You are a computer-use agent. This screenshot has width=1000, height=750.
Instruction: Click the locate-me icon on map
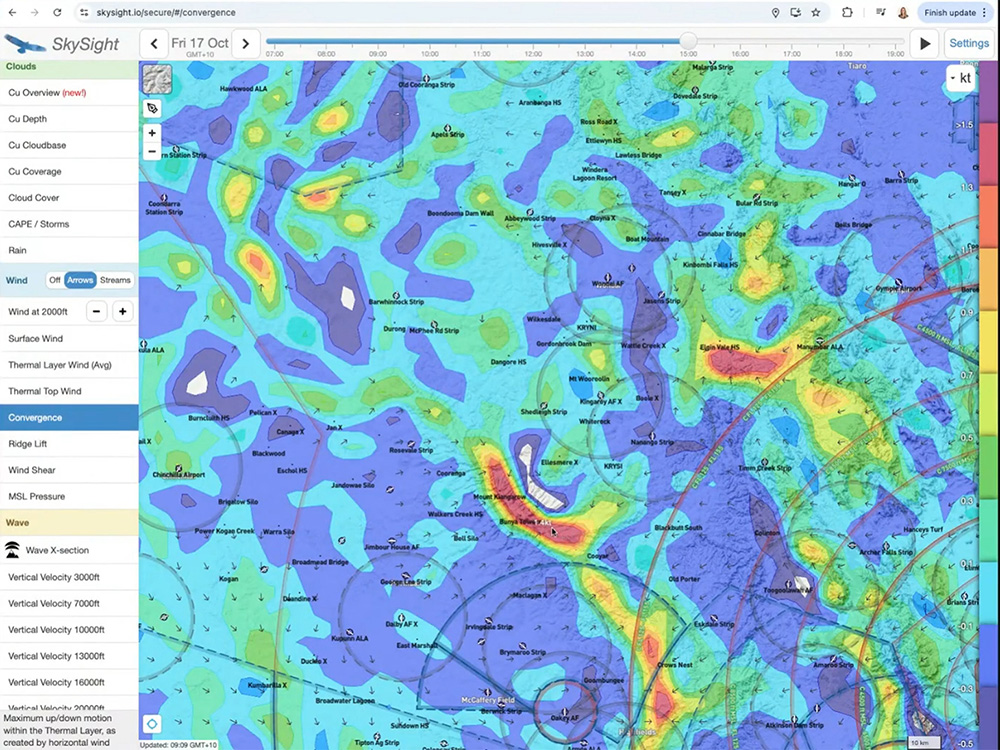(x=152, y=724)
